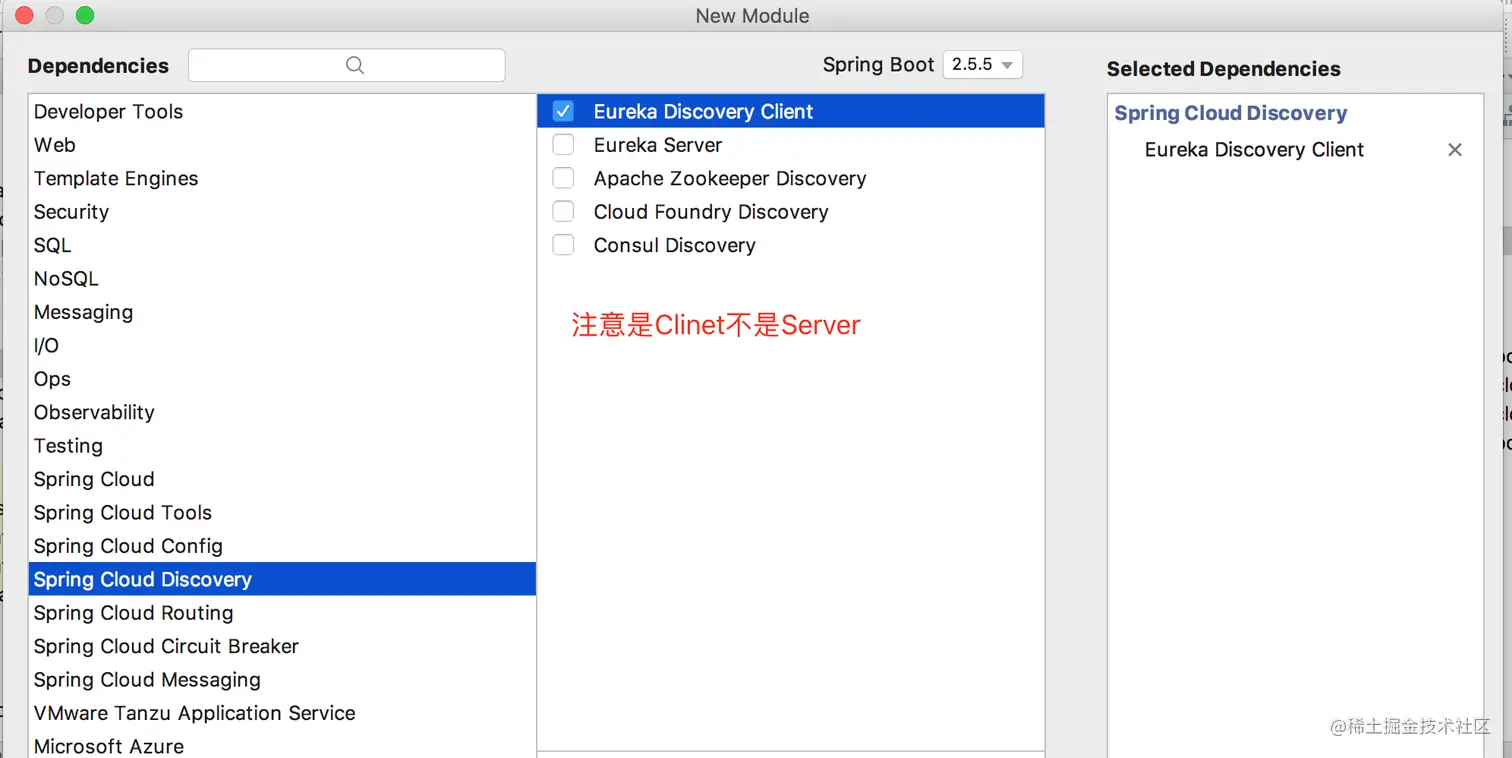Uncheck the Eureka Discovery Client checkbox
The image size is (1512, 758).
coord(563,111)
